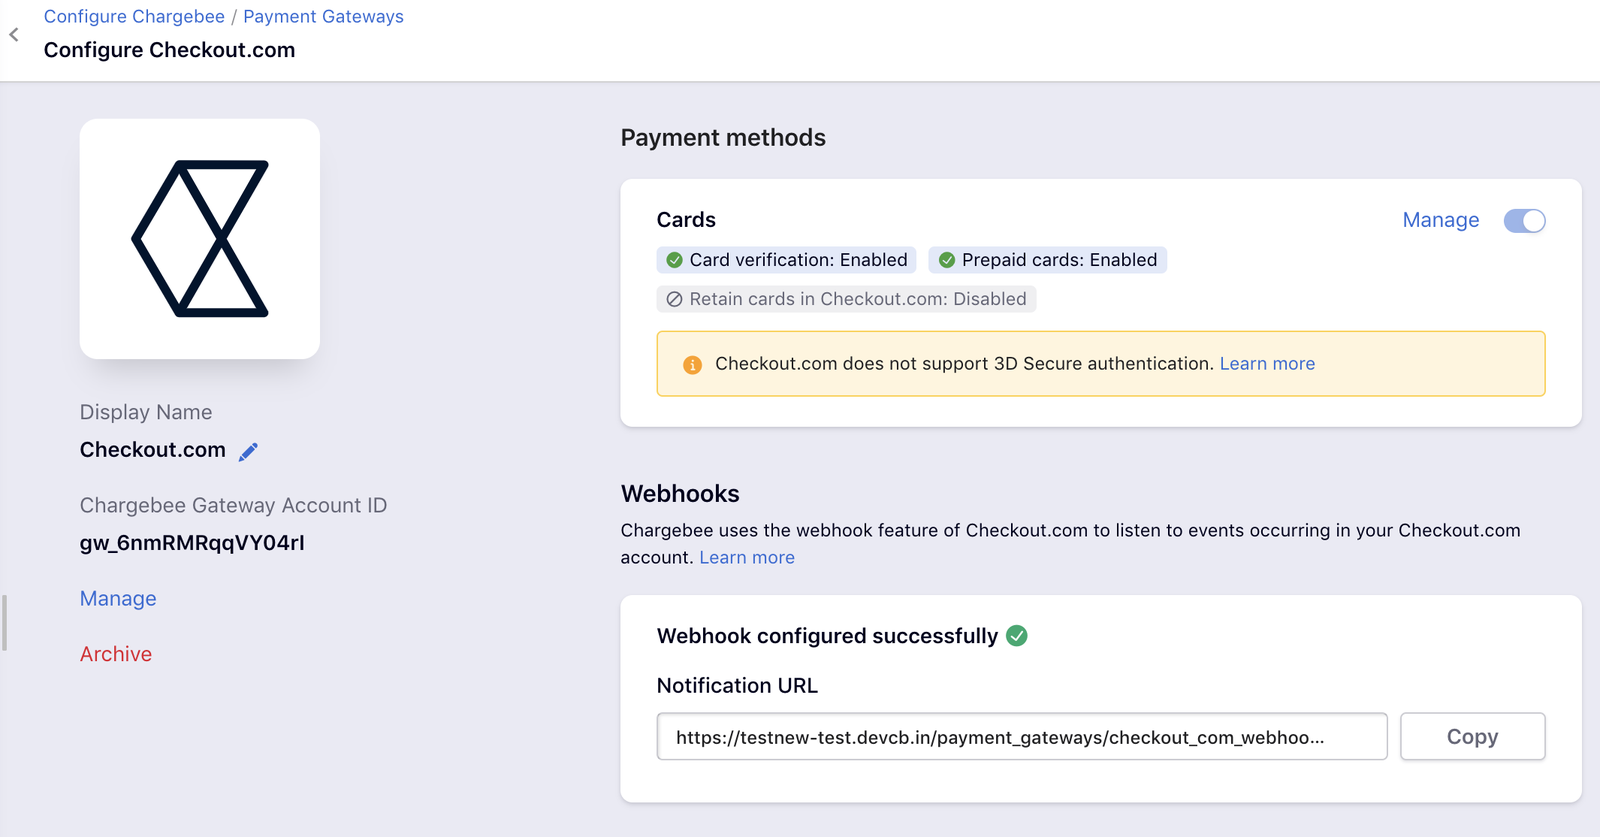Viewport: 1600px width, 837px height.
Task: Toggle the Cards payment method switch
Action: coord(1525,220)
